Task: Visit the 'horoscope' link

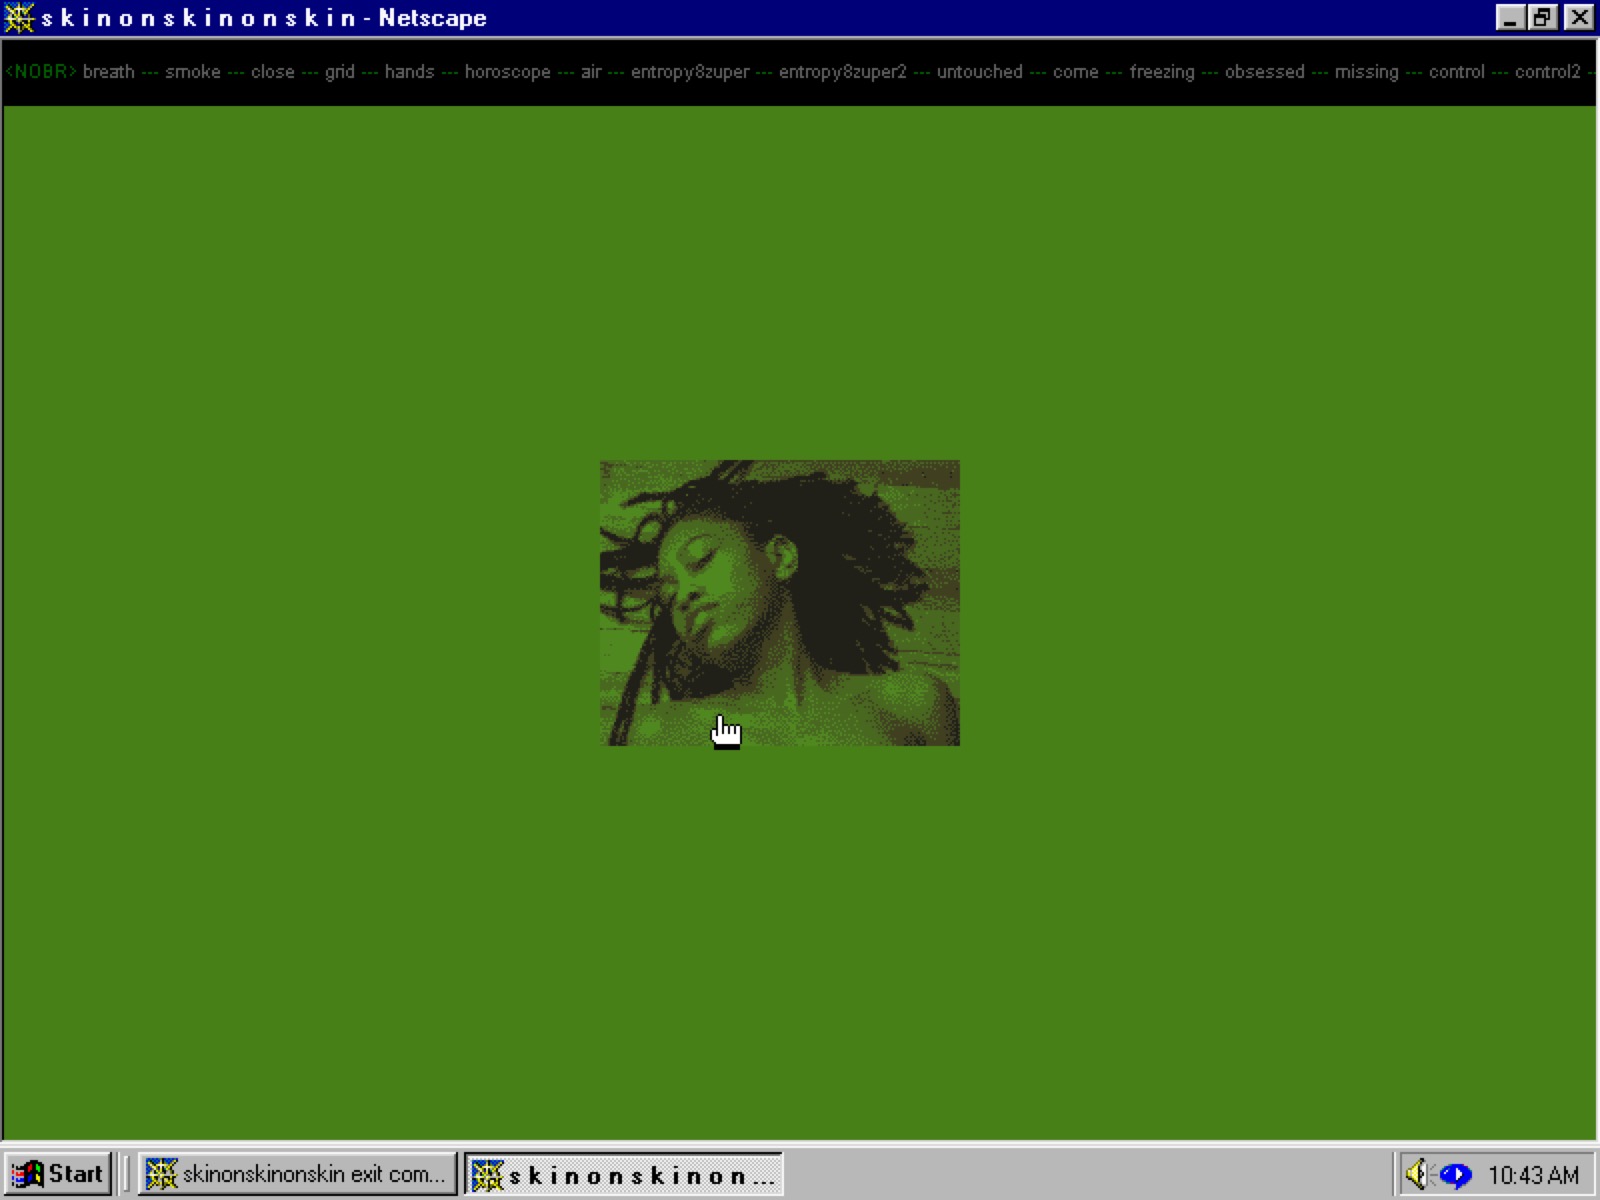Action: 508,72
